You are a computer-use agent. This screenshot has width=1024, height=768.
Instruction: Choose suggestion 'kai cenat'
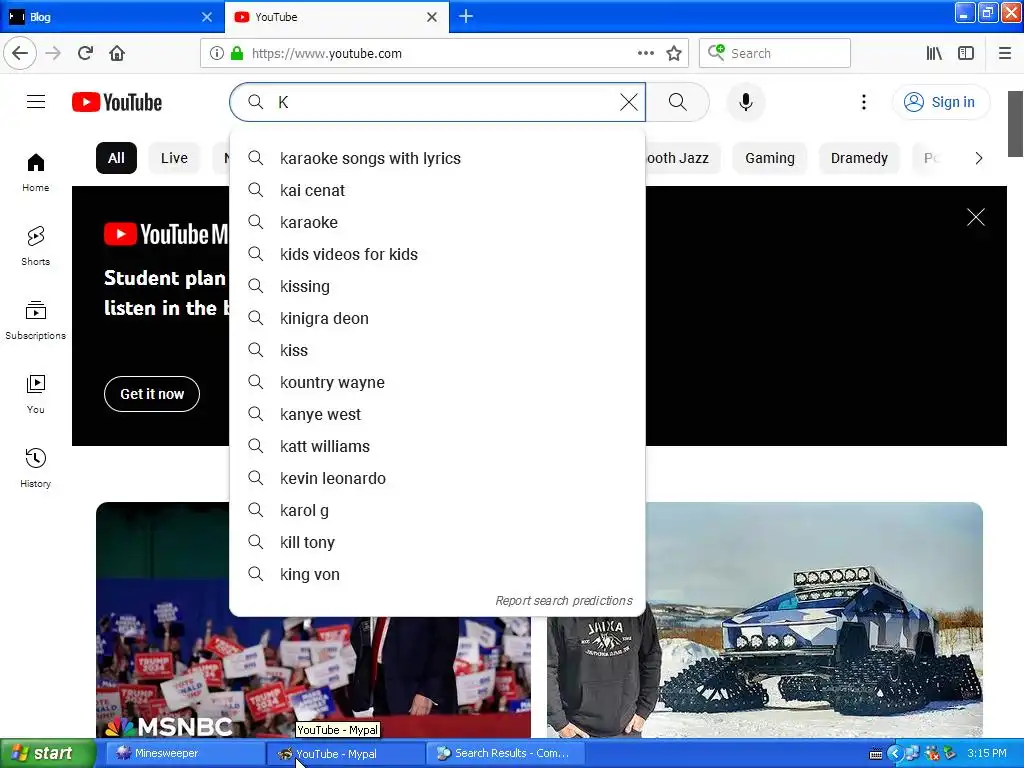438,190
